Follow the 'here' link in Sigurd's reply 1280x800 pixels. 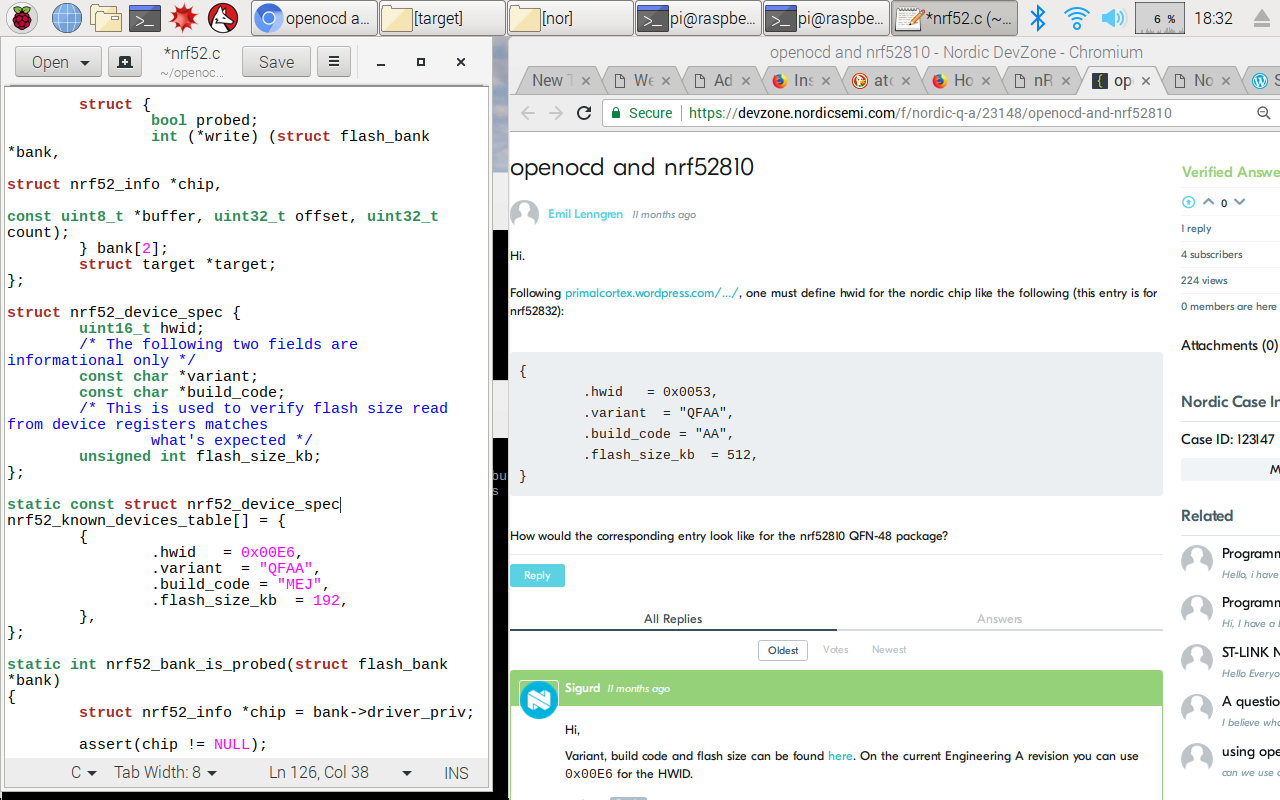(x=840, y=756)
